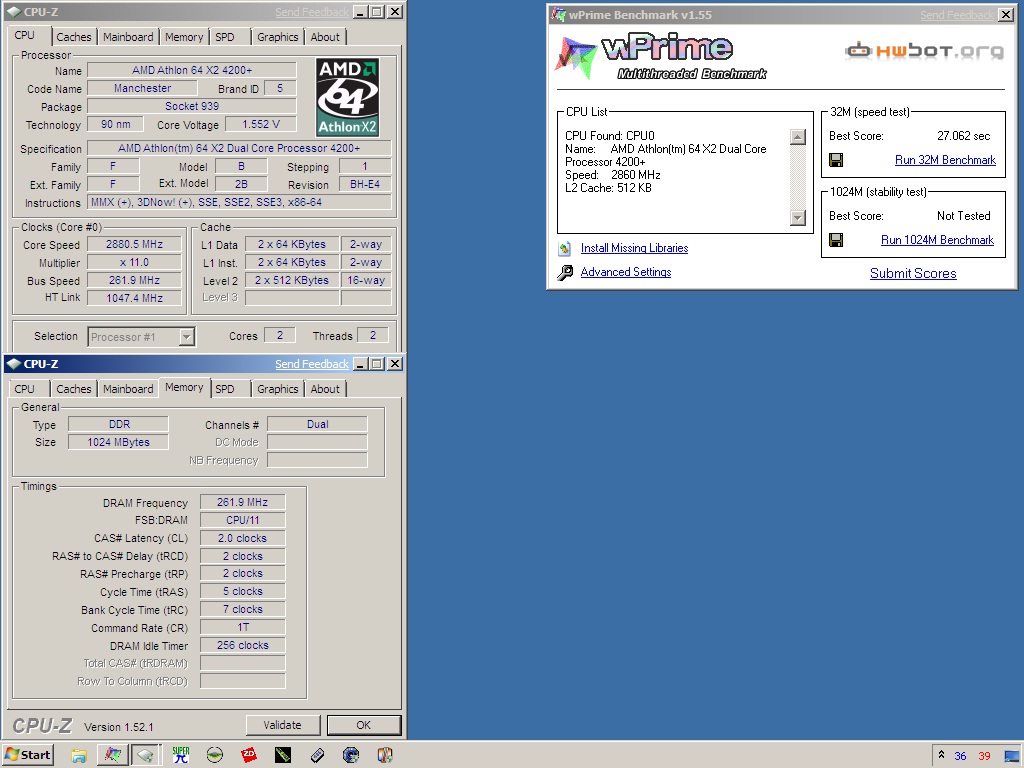Click Channels # value Dual
The width and height of the screenshot is (1024, 768).
click(317, 424)
